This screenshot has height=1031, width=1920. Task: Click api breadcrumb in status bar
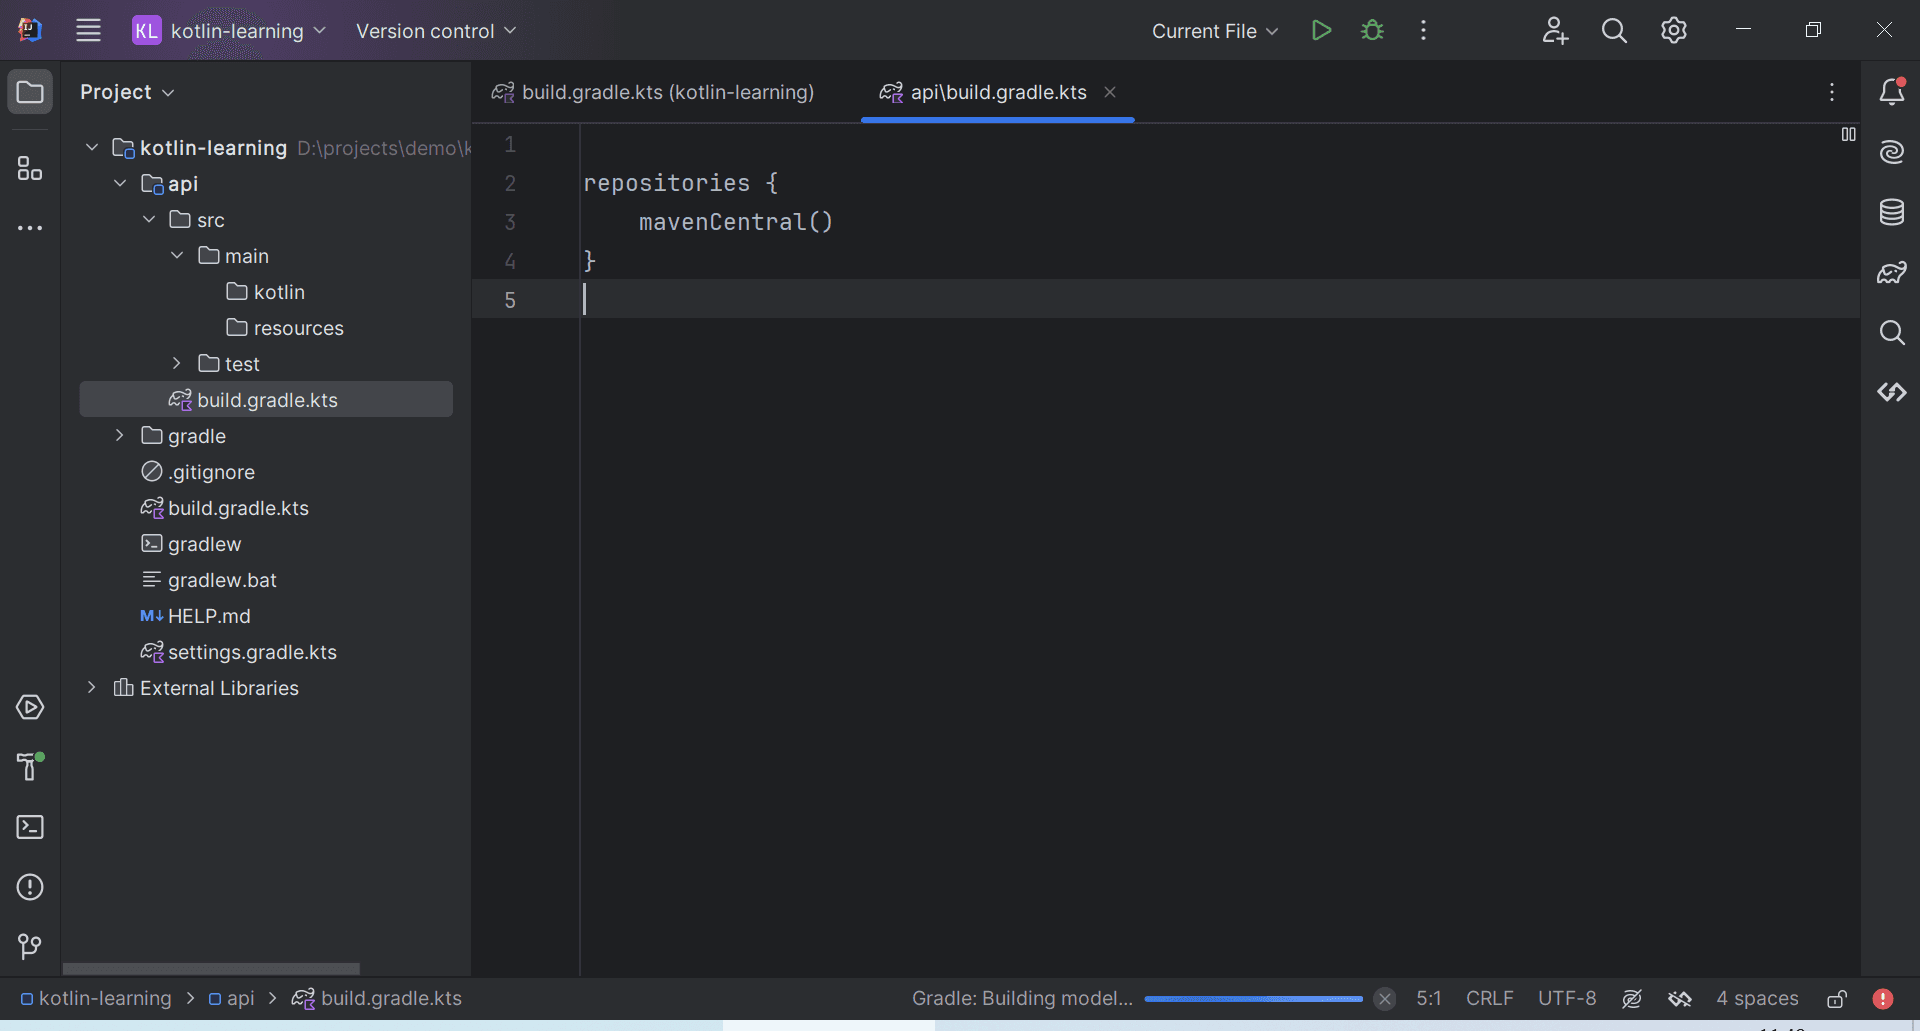coord(231,998)
